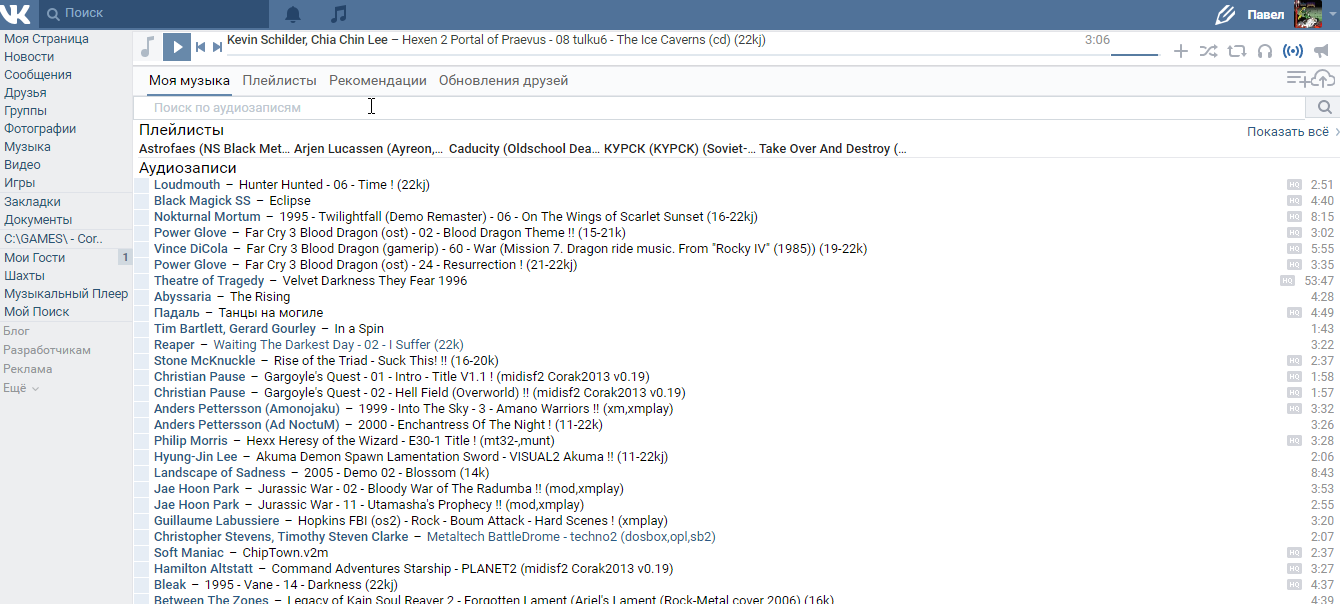Click the headphones similar-tracks icon

tap(1265, 51)
